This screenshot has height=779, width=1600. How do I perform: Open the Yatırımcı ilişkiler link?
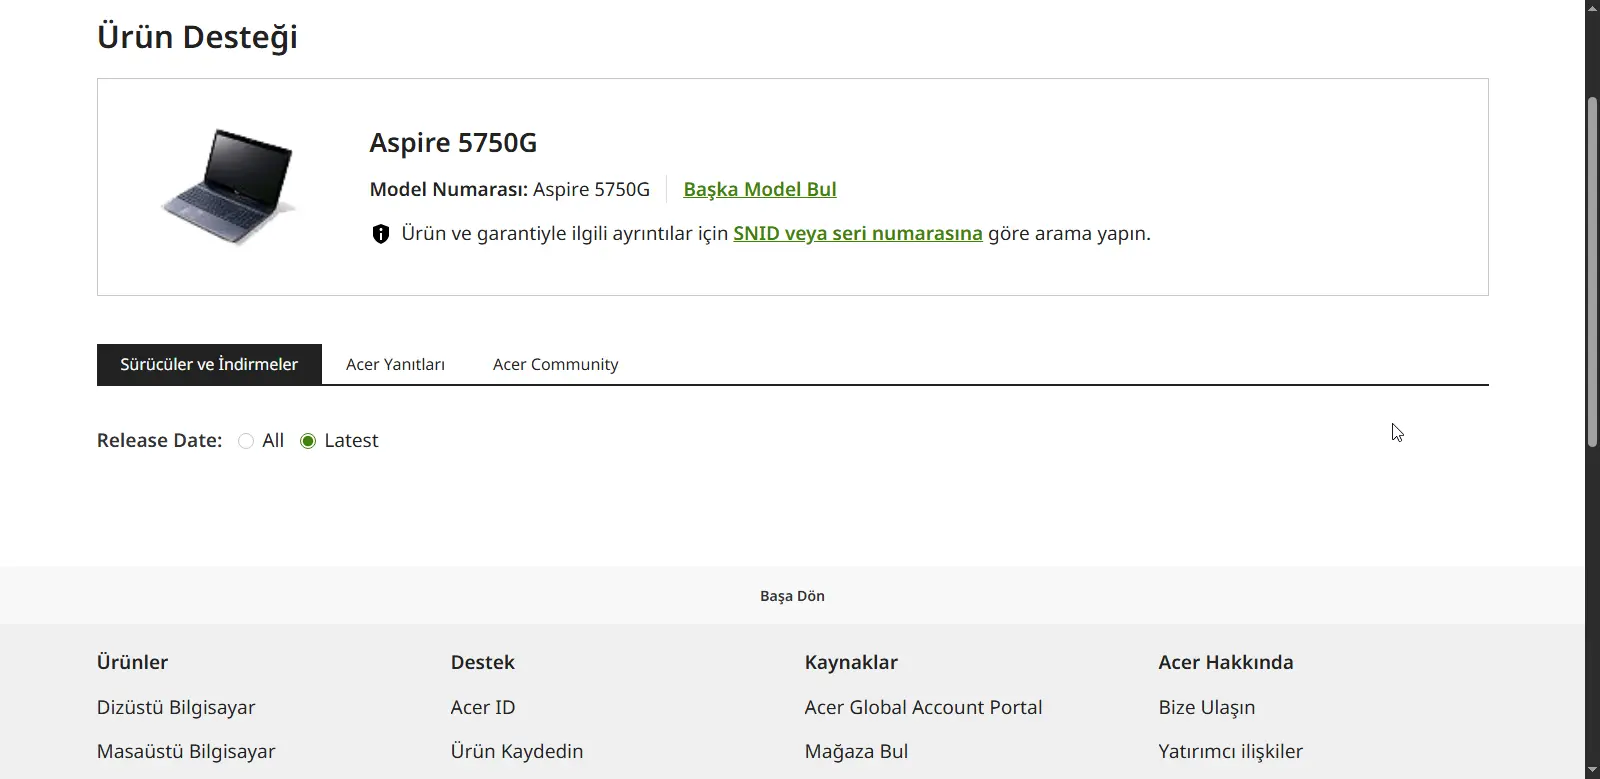(1231, 751)
